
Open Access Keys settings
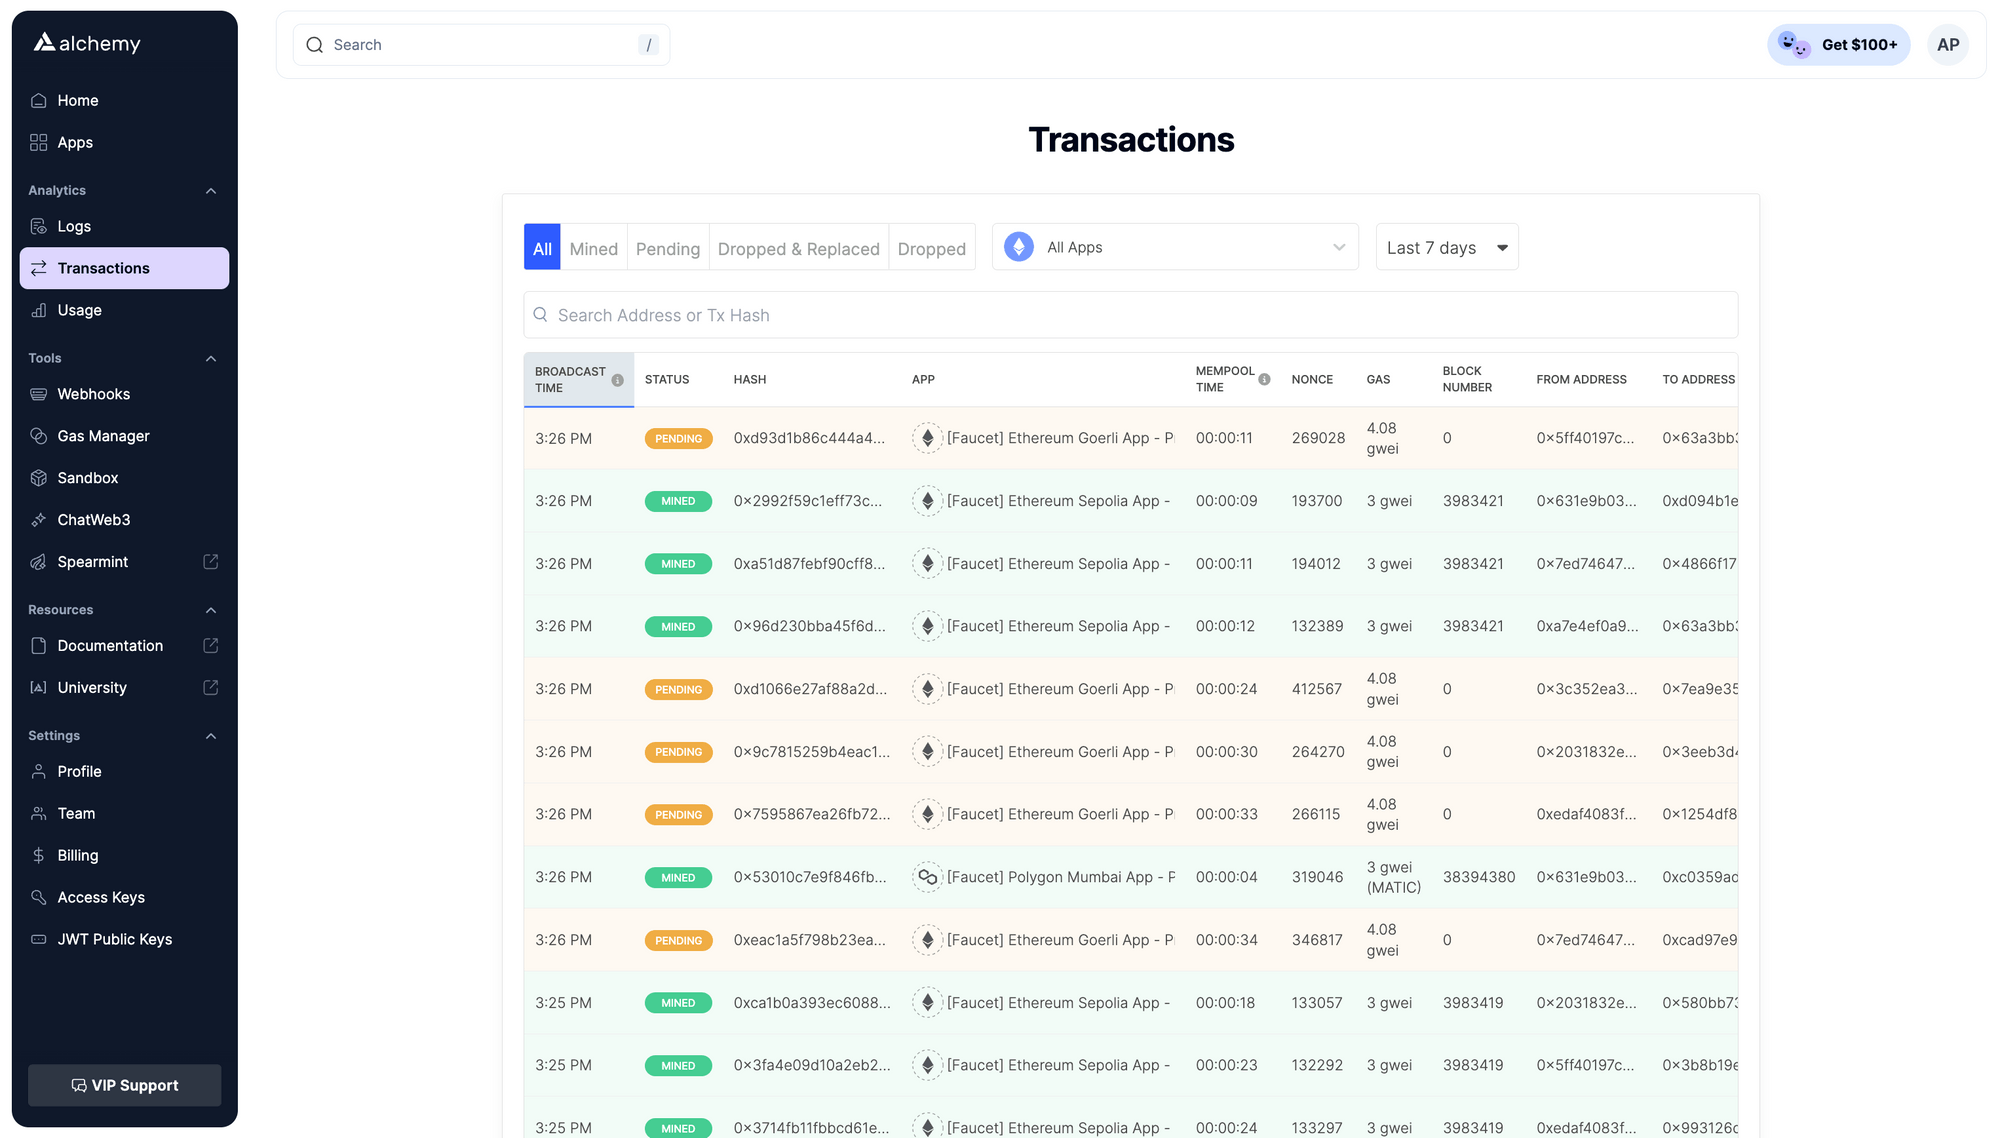101,897
